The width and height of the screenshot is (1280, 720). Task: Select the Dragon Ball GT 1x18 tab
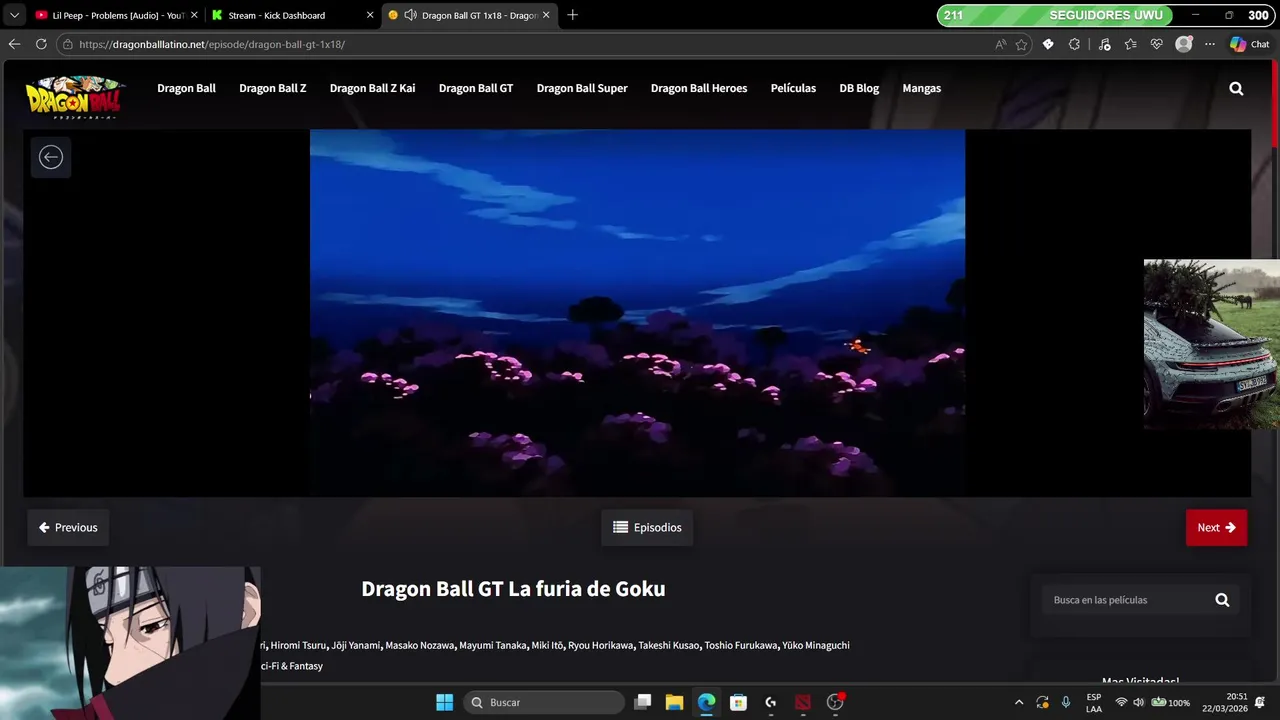469,15
